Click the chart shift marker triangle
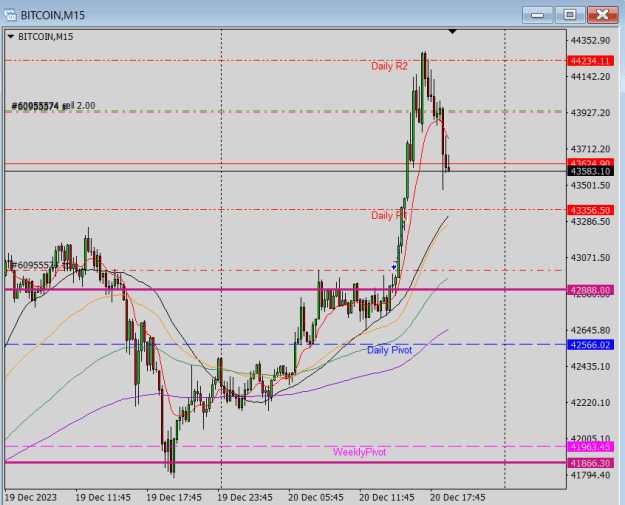 pos(452,31)
